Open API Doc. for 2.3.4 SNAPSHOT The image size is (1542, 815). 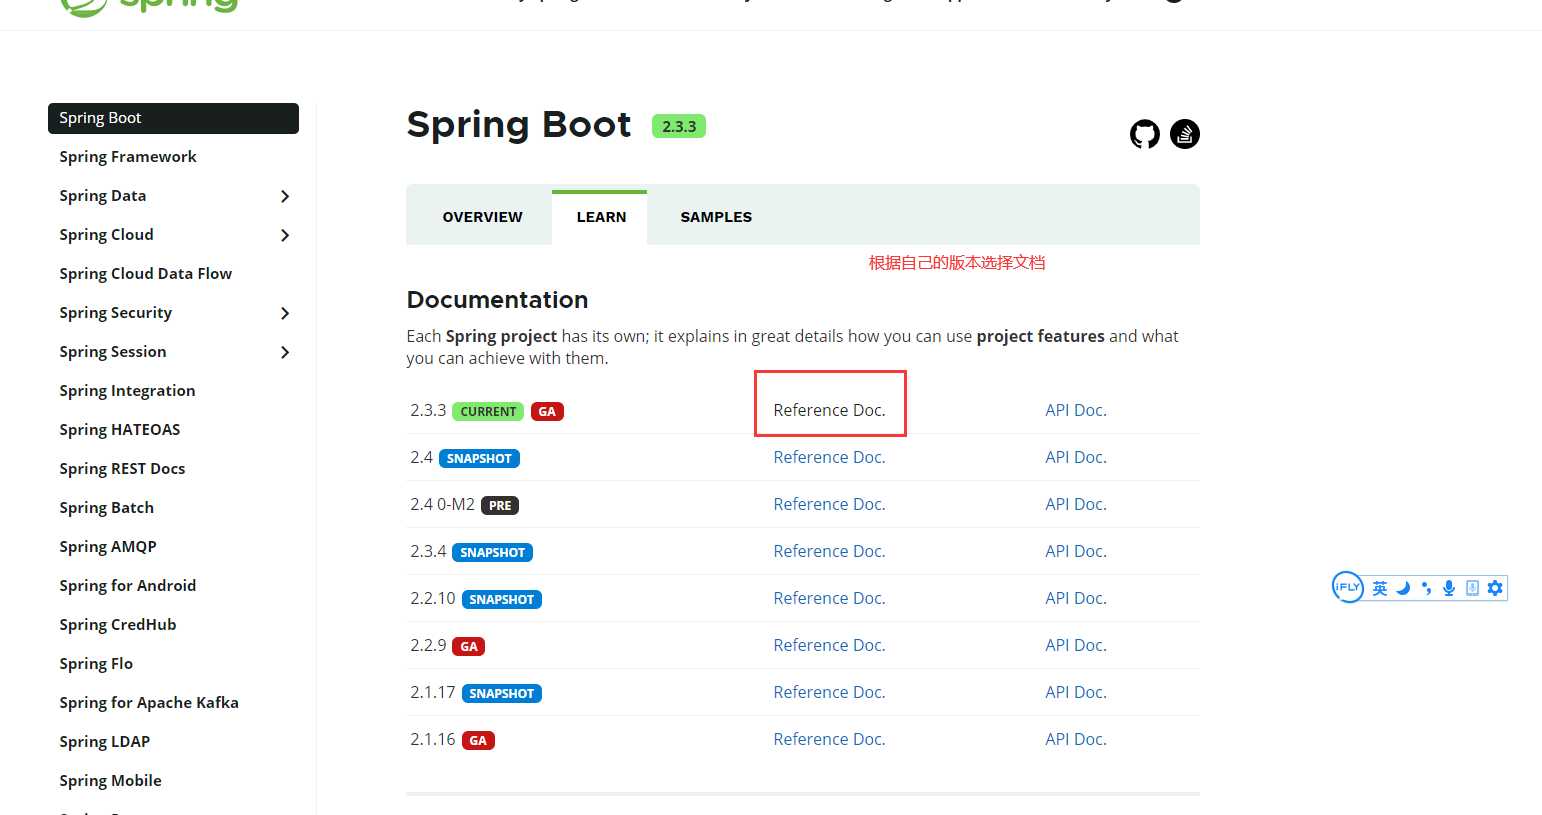coord(1076,551)
